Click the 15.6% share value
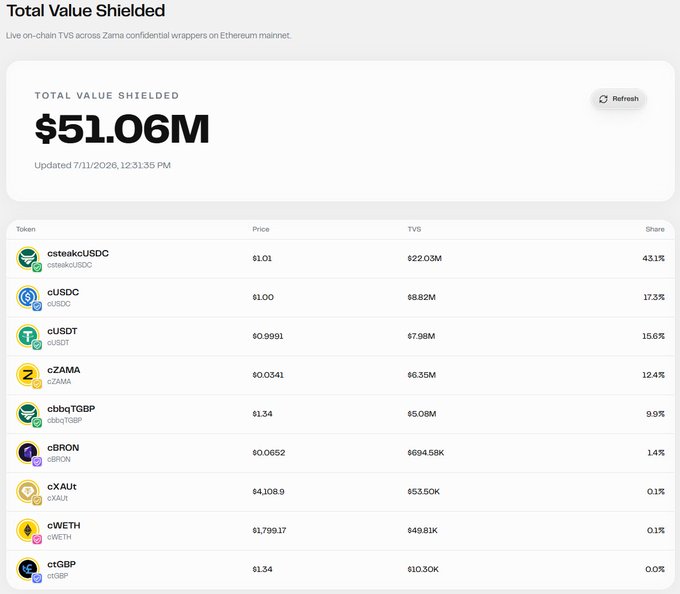Screen dimensions: 680x594 tap(654, 336)
